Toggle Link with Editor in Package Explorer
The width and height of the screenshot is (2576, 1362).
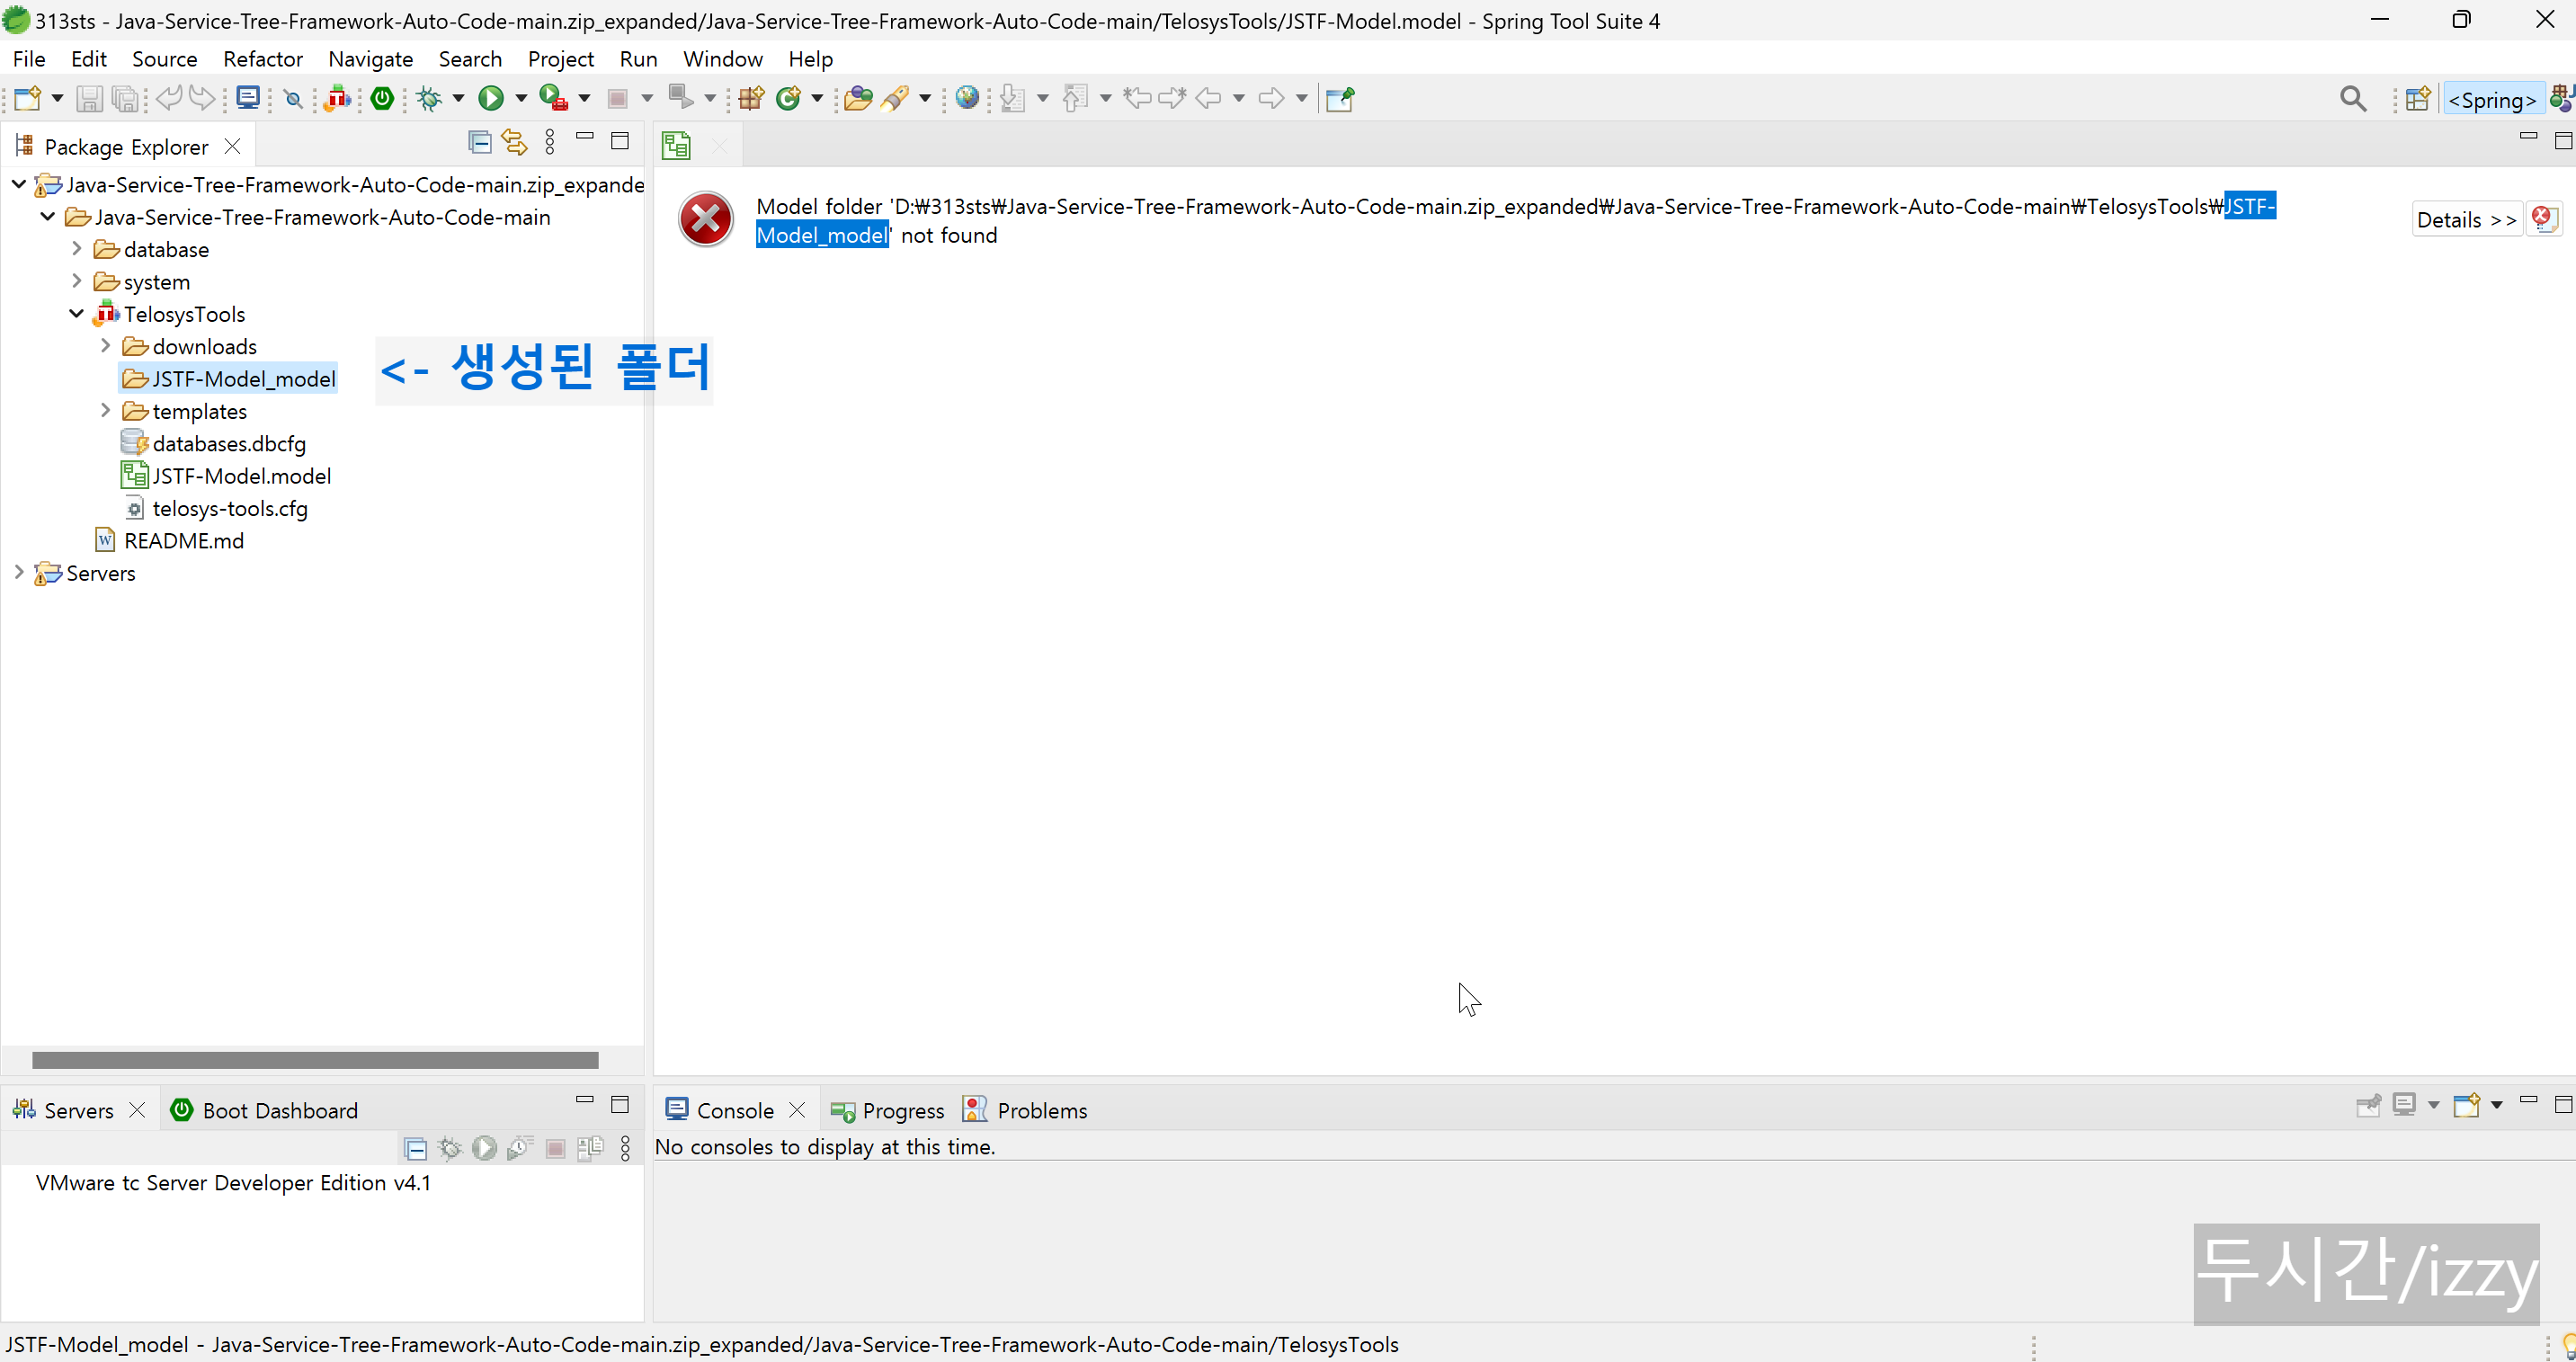tap(514, 142)
